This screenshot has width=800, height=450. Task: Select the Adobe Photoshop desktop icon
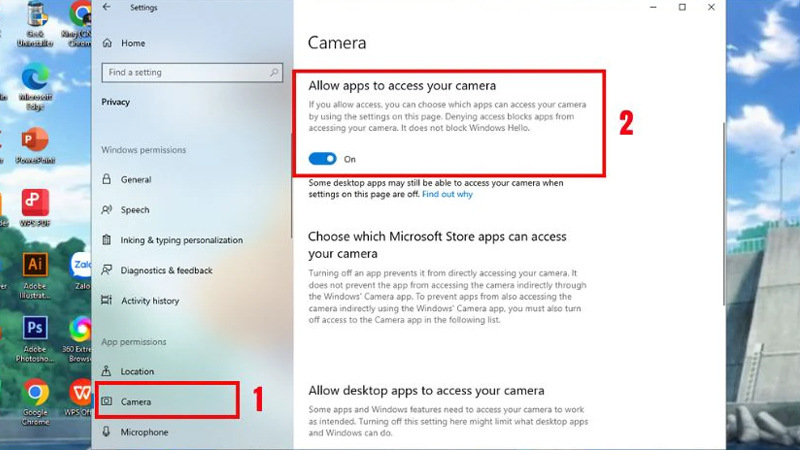tap(35, 339)
